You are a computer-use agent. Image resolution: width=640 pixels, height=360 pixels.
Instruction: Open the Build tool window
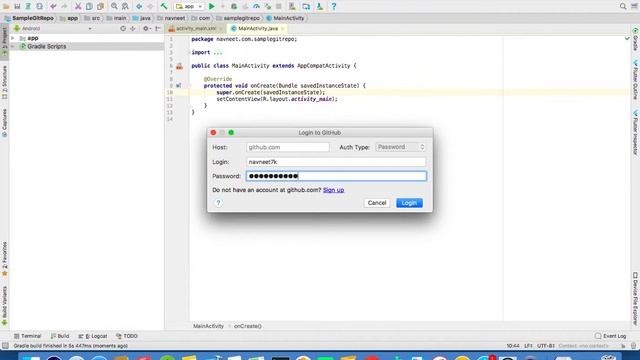pyautogui.click(x=60, y=336)
